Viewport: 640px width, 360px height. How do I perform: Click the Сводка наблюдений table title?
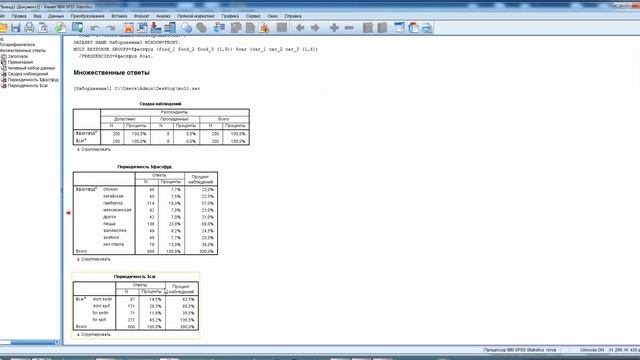point(160,104)
